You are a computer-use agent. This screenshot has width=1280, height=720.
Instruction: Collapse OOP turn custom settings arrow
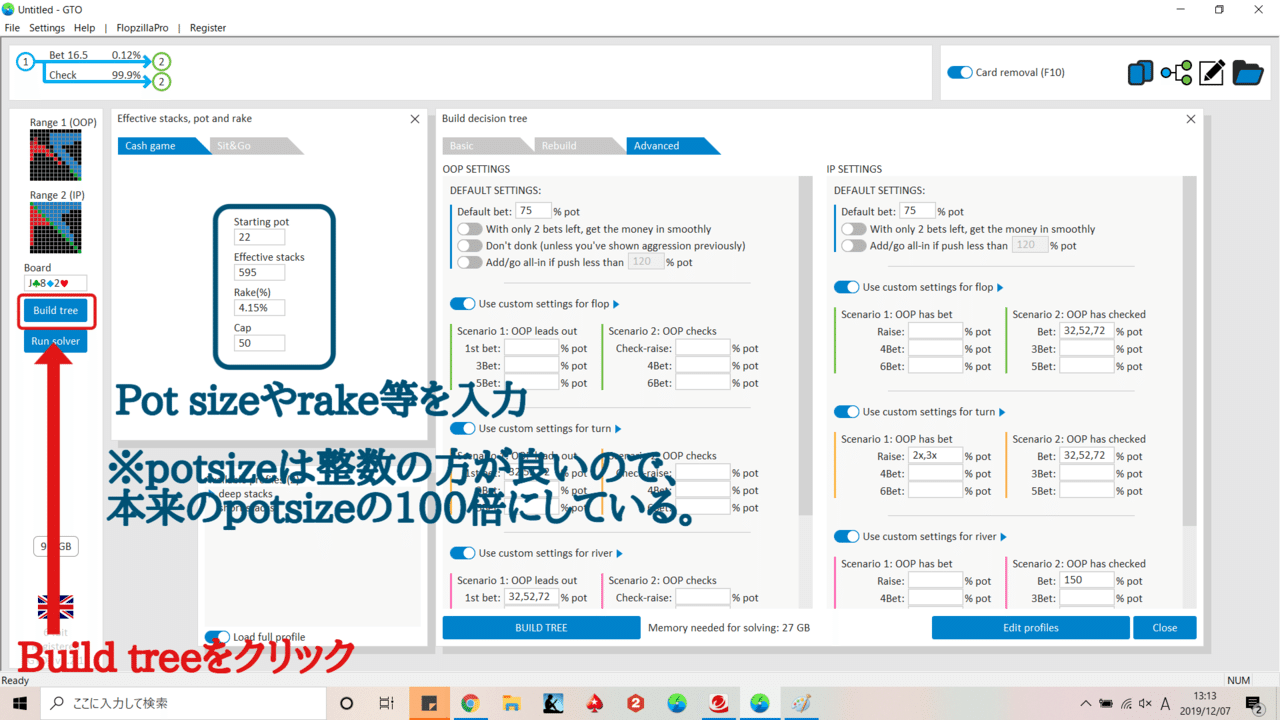616,429
